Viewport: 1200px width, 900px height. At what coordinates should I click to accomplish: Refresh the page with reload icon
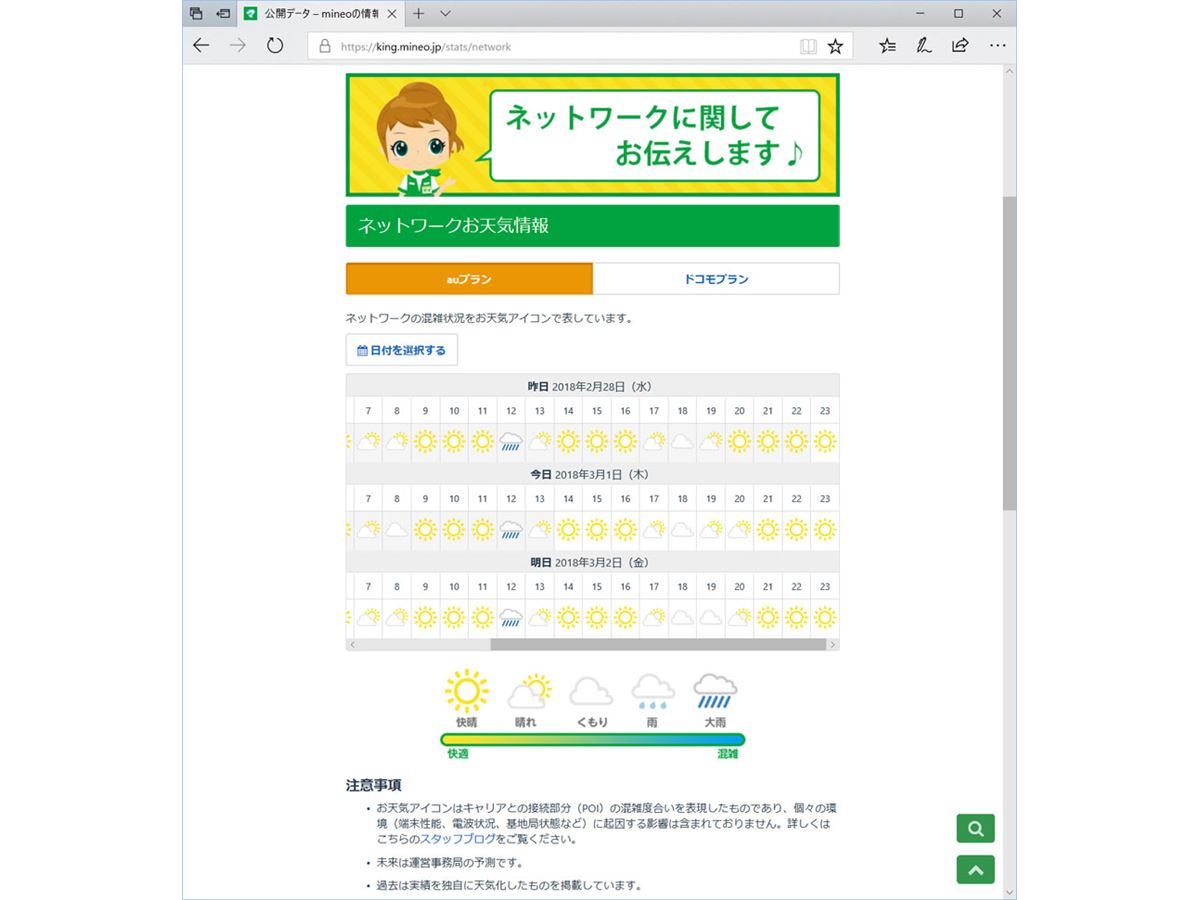pyautogui.click(x=275, y=46)
